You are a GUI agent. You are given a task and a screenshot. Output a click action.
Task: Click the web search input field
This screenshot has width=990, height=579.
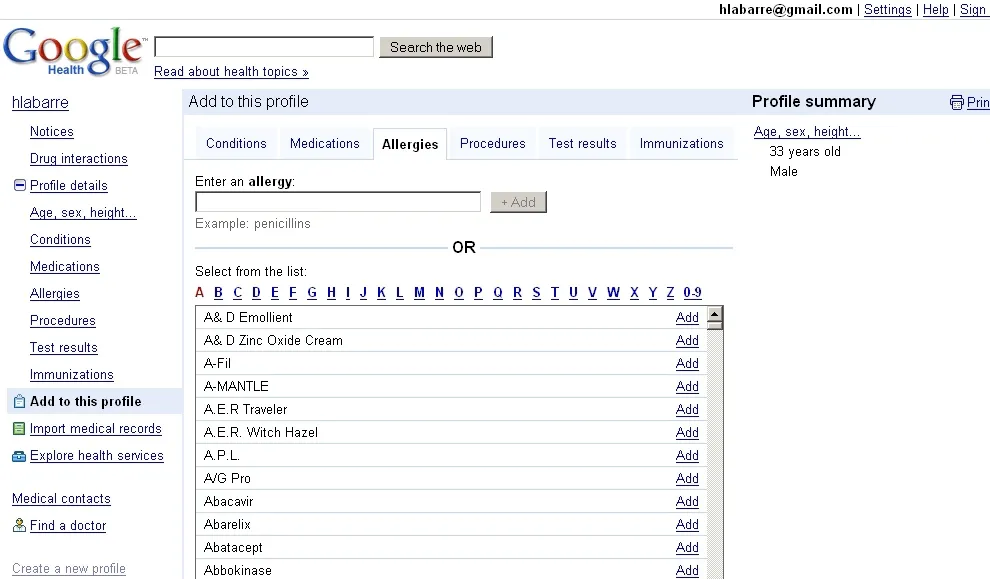click(264, 47)
